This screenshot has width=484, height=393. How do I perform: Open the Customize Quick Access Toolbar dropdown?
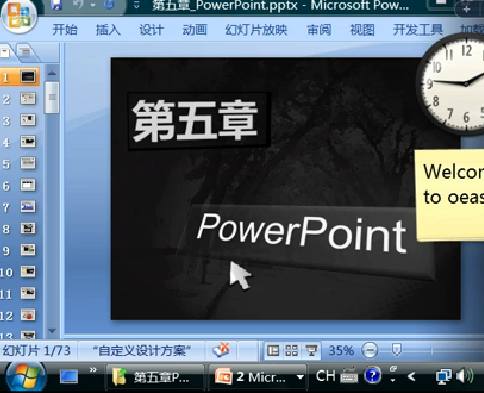pos(136,5)
